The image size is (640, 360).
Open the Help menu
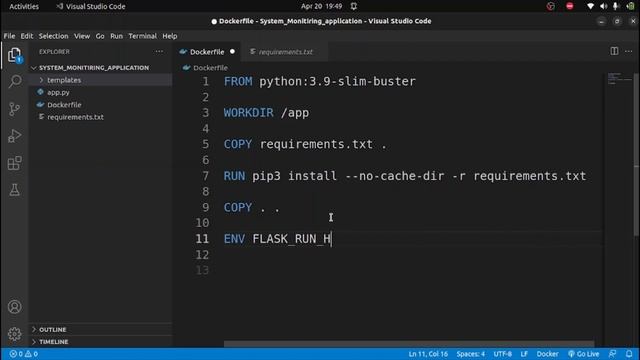170,36
